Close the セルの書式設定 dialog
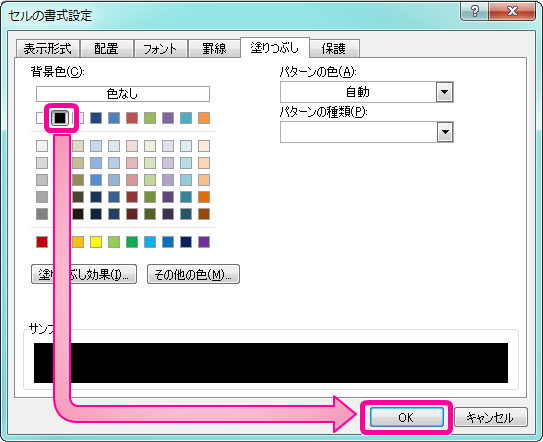Image resolution: width=543 pixels, height=442 pixels. (513, 12)
